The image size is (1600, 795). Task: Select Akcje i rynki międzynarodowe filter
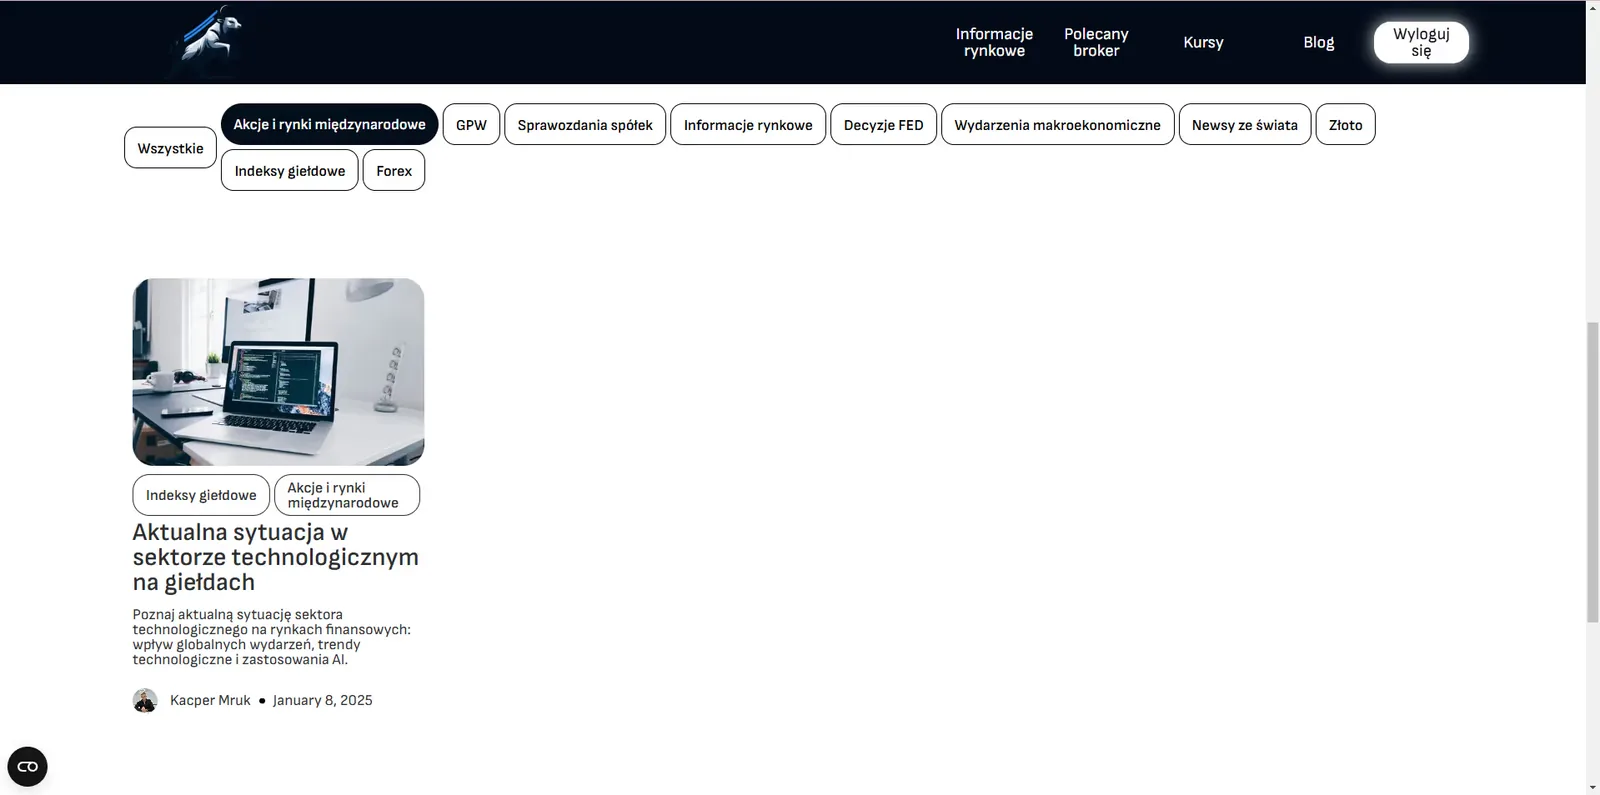329,124
